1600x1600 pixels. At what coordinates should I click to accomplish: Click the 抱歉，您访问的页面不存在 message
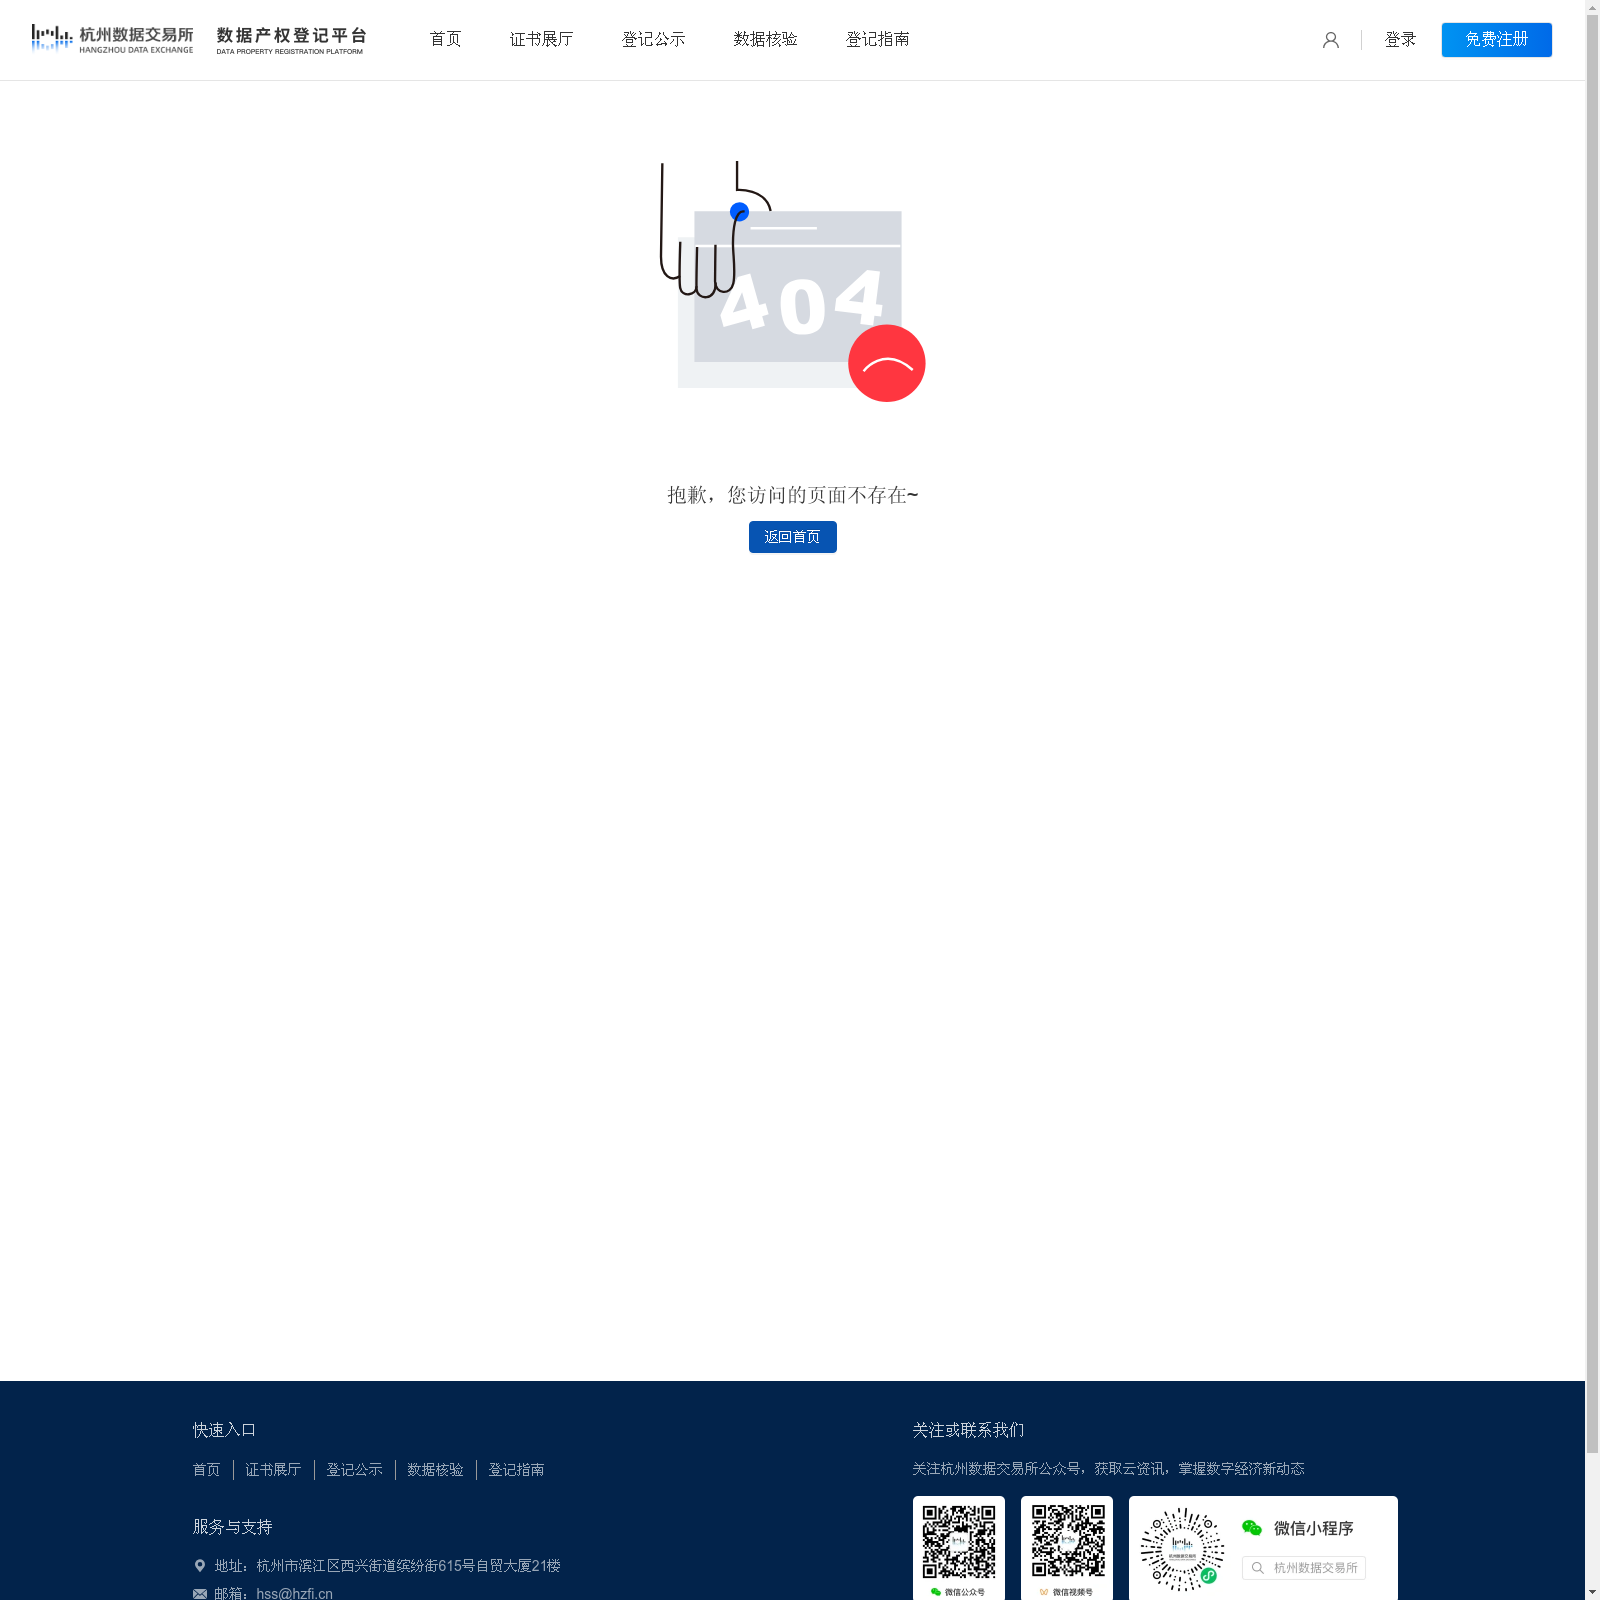point(792,495)
